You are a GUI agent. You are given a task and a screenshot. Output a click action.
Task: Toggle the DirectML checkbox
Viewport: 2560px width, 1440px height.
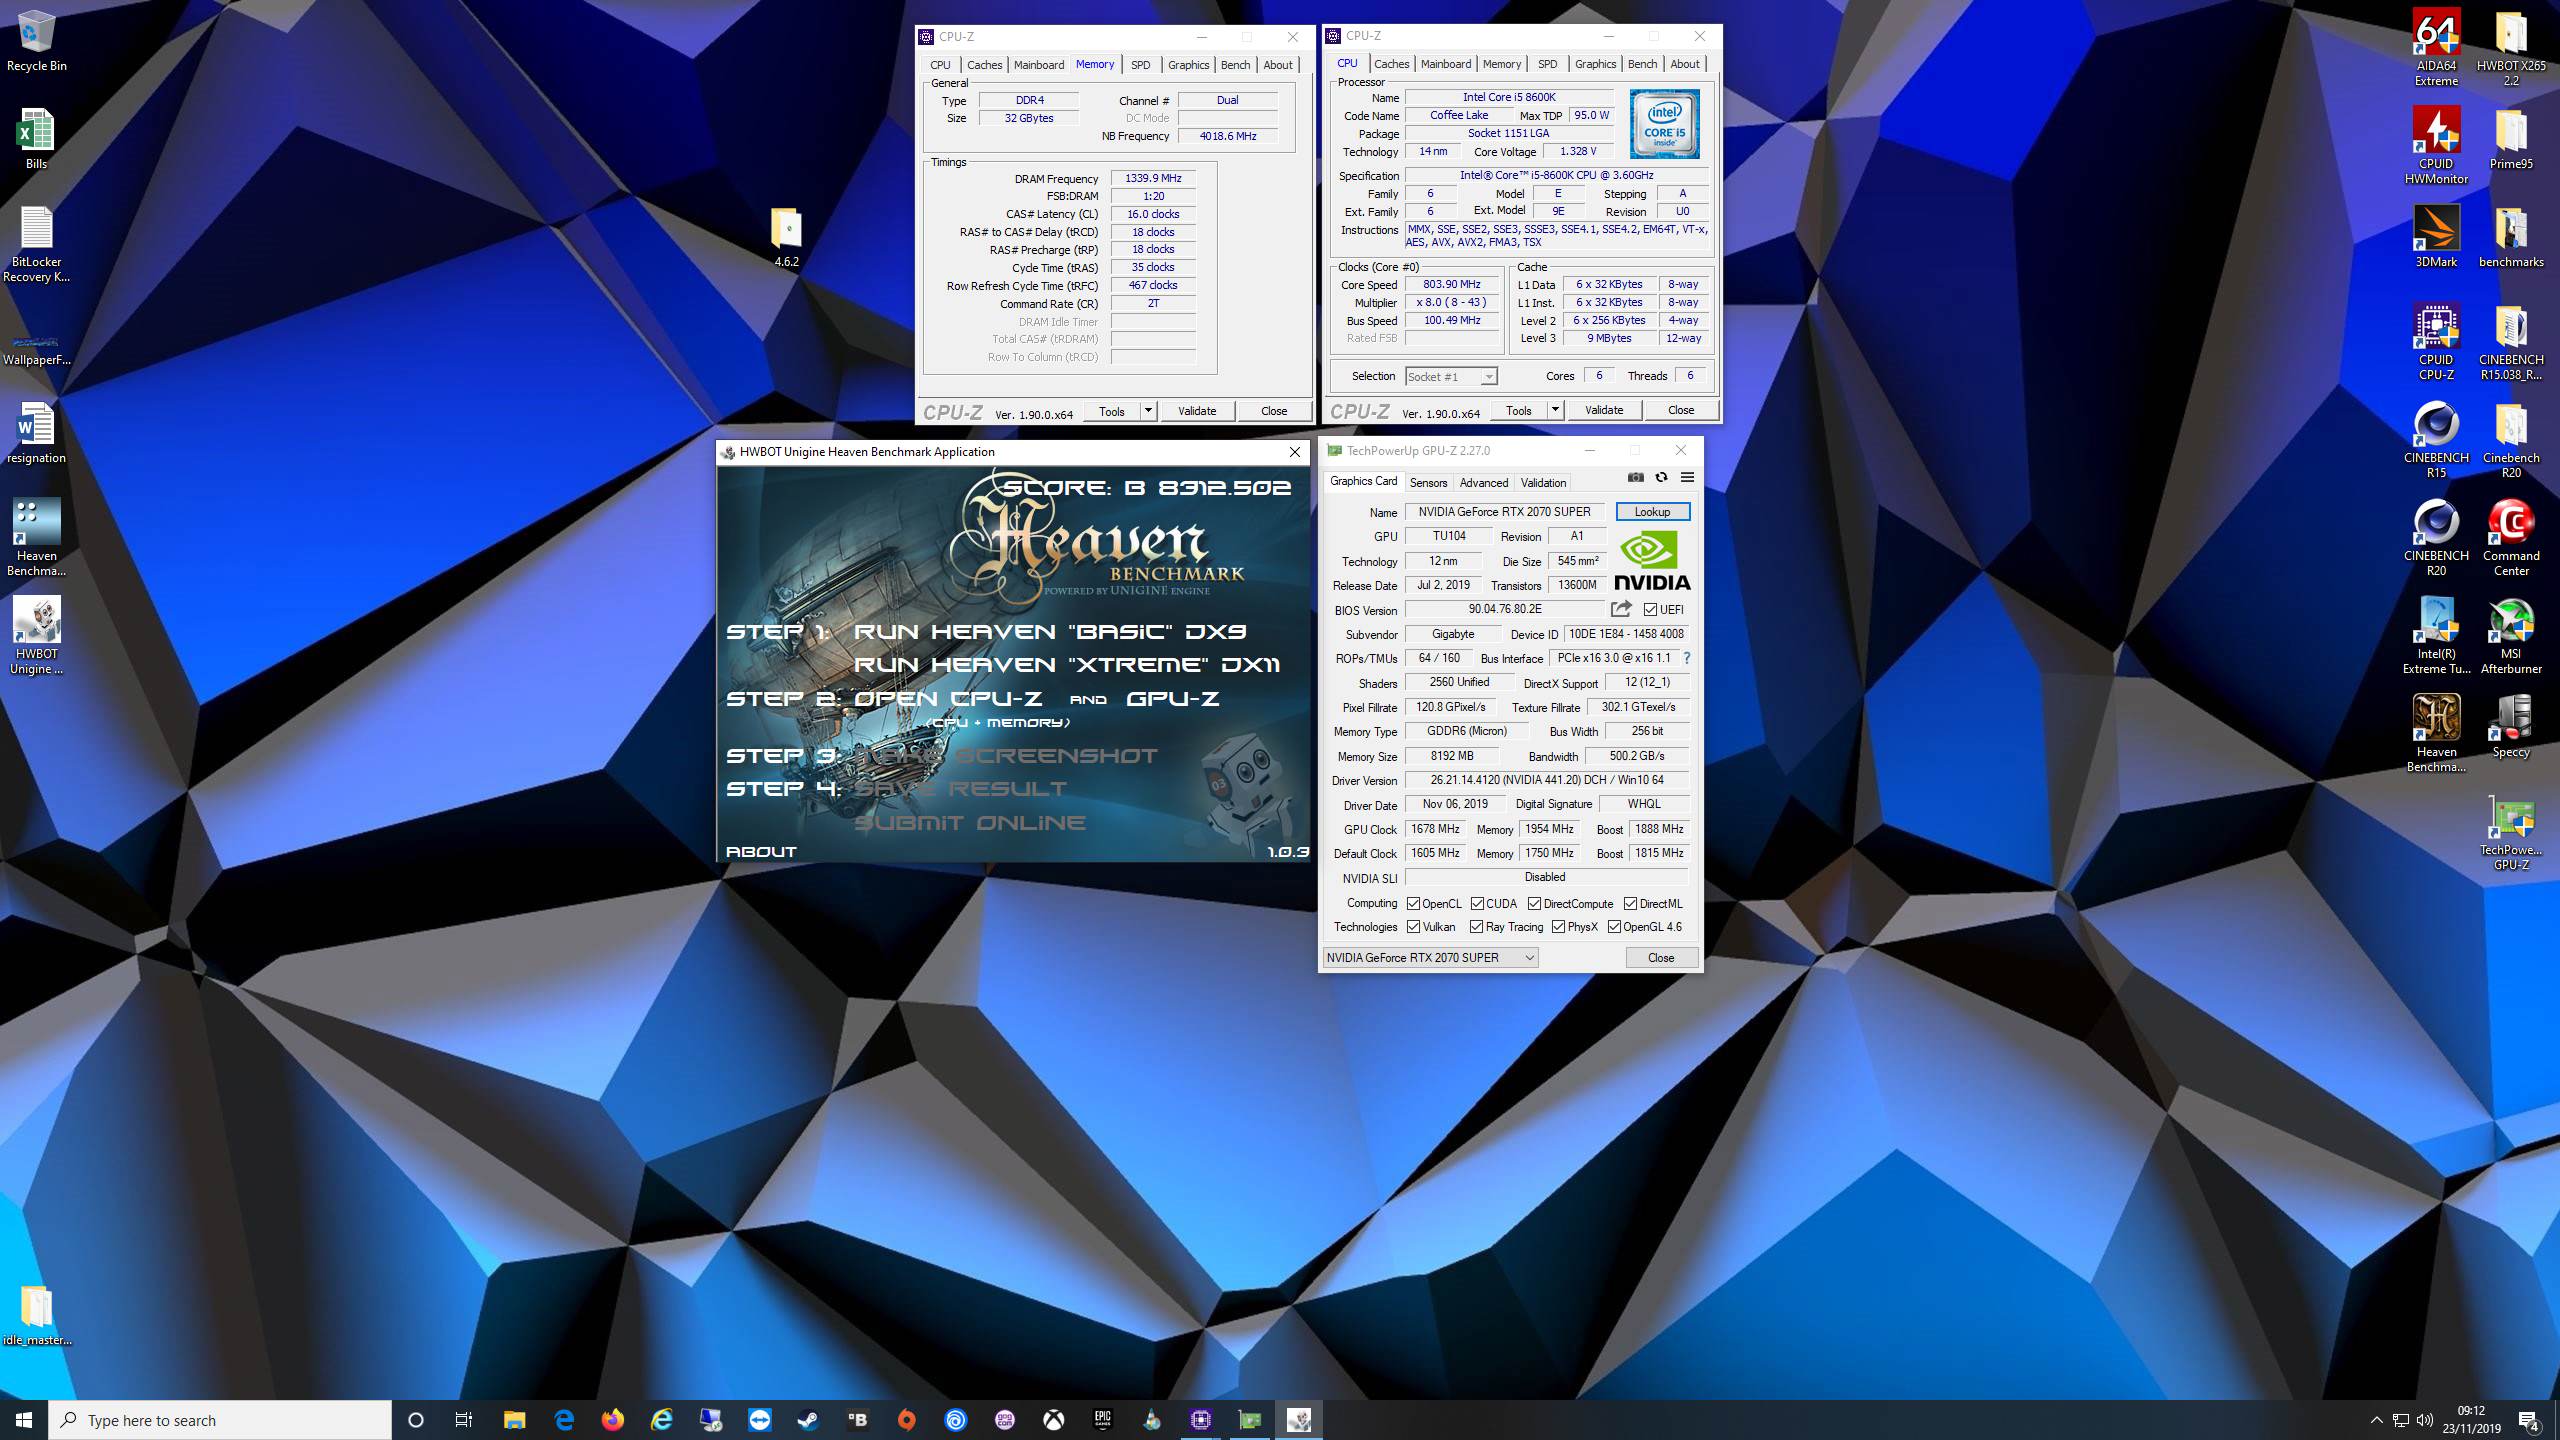[1630, 903]
